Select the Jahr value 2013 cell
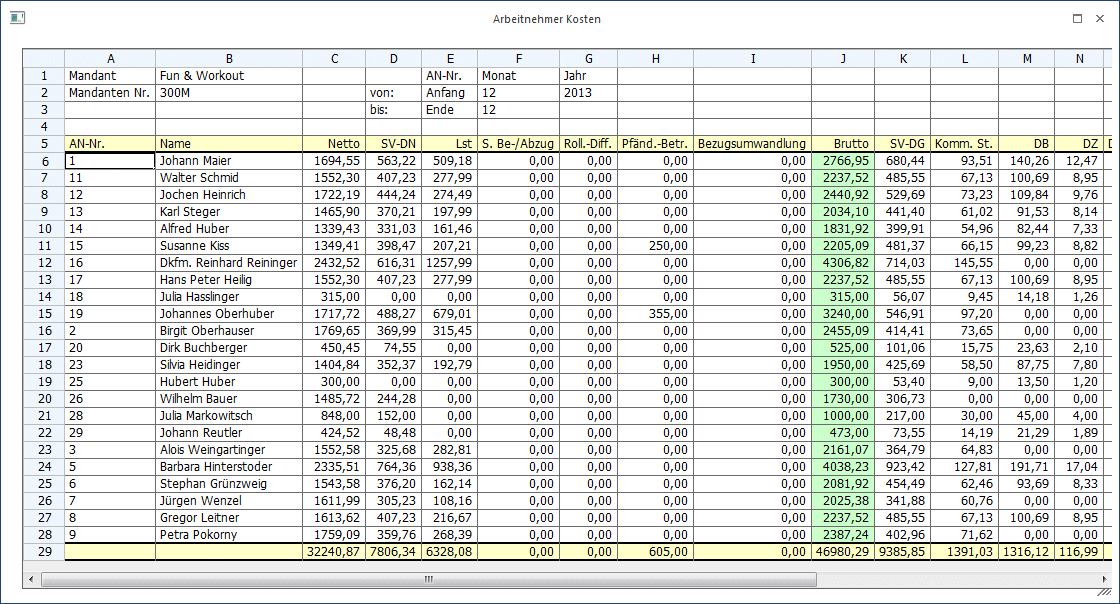Viewport: 1120px width, 604px height. pos(589,93)
